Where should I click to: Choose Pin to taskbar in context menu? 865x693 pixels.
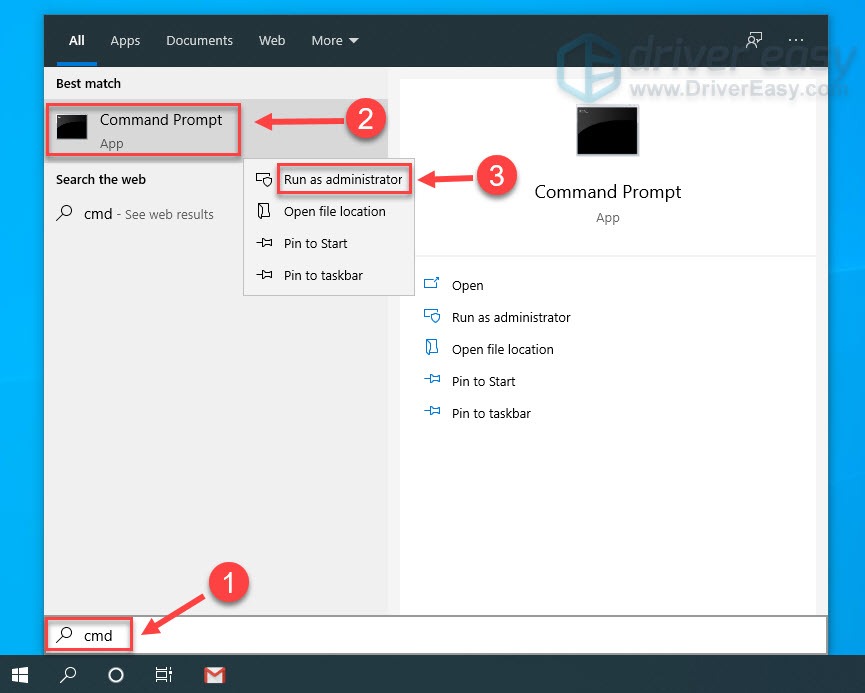tap(323, 275)
